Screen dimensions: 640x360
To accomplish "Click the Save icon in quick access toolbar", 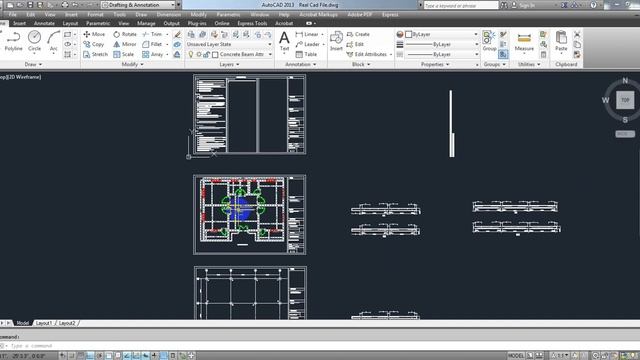I will pyautogui.click(x=30, y=5).
